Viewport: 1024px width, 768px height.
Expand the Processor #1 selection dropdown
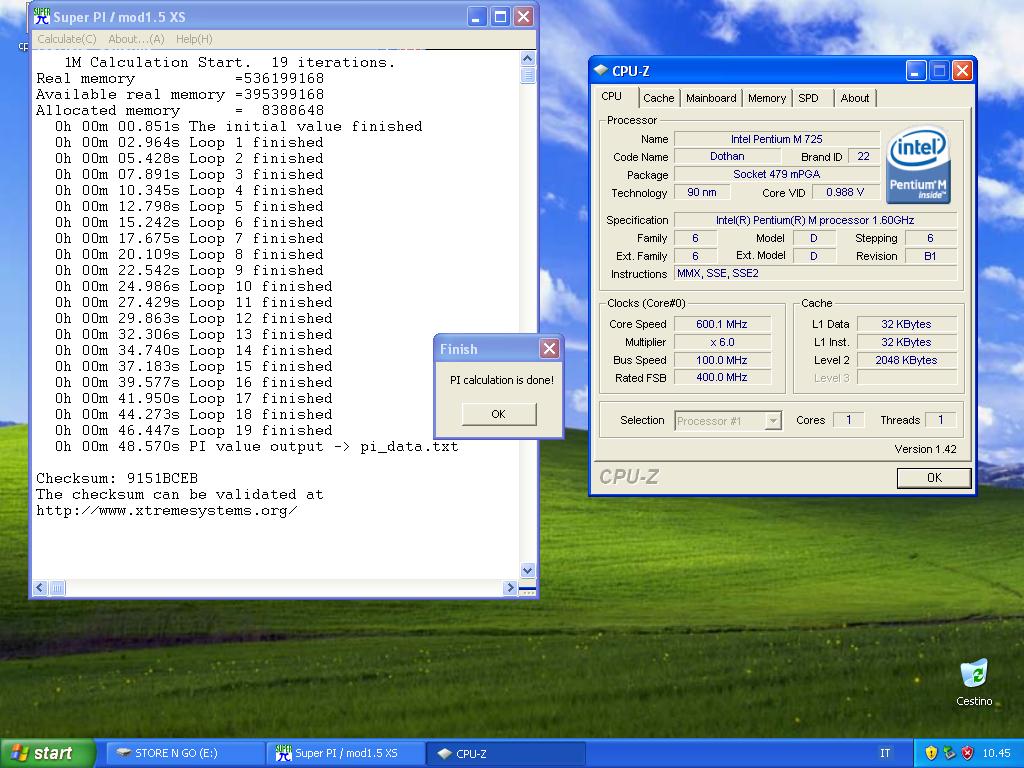[x=773, y=421]
